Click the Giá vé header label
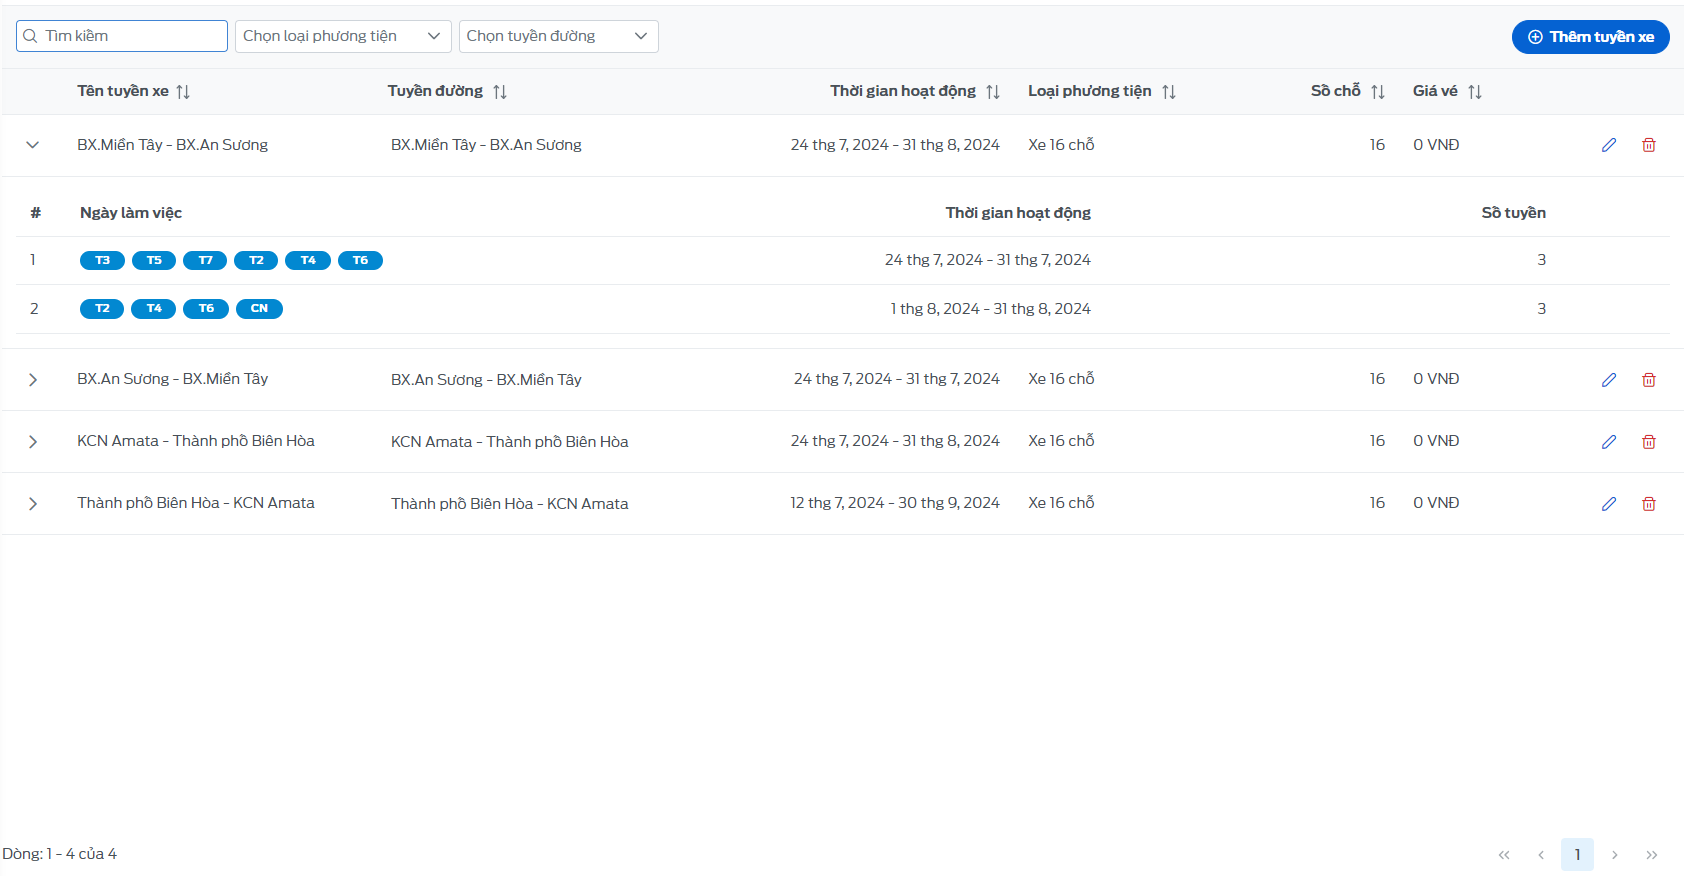 pos(1435,91)
